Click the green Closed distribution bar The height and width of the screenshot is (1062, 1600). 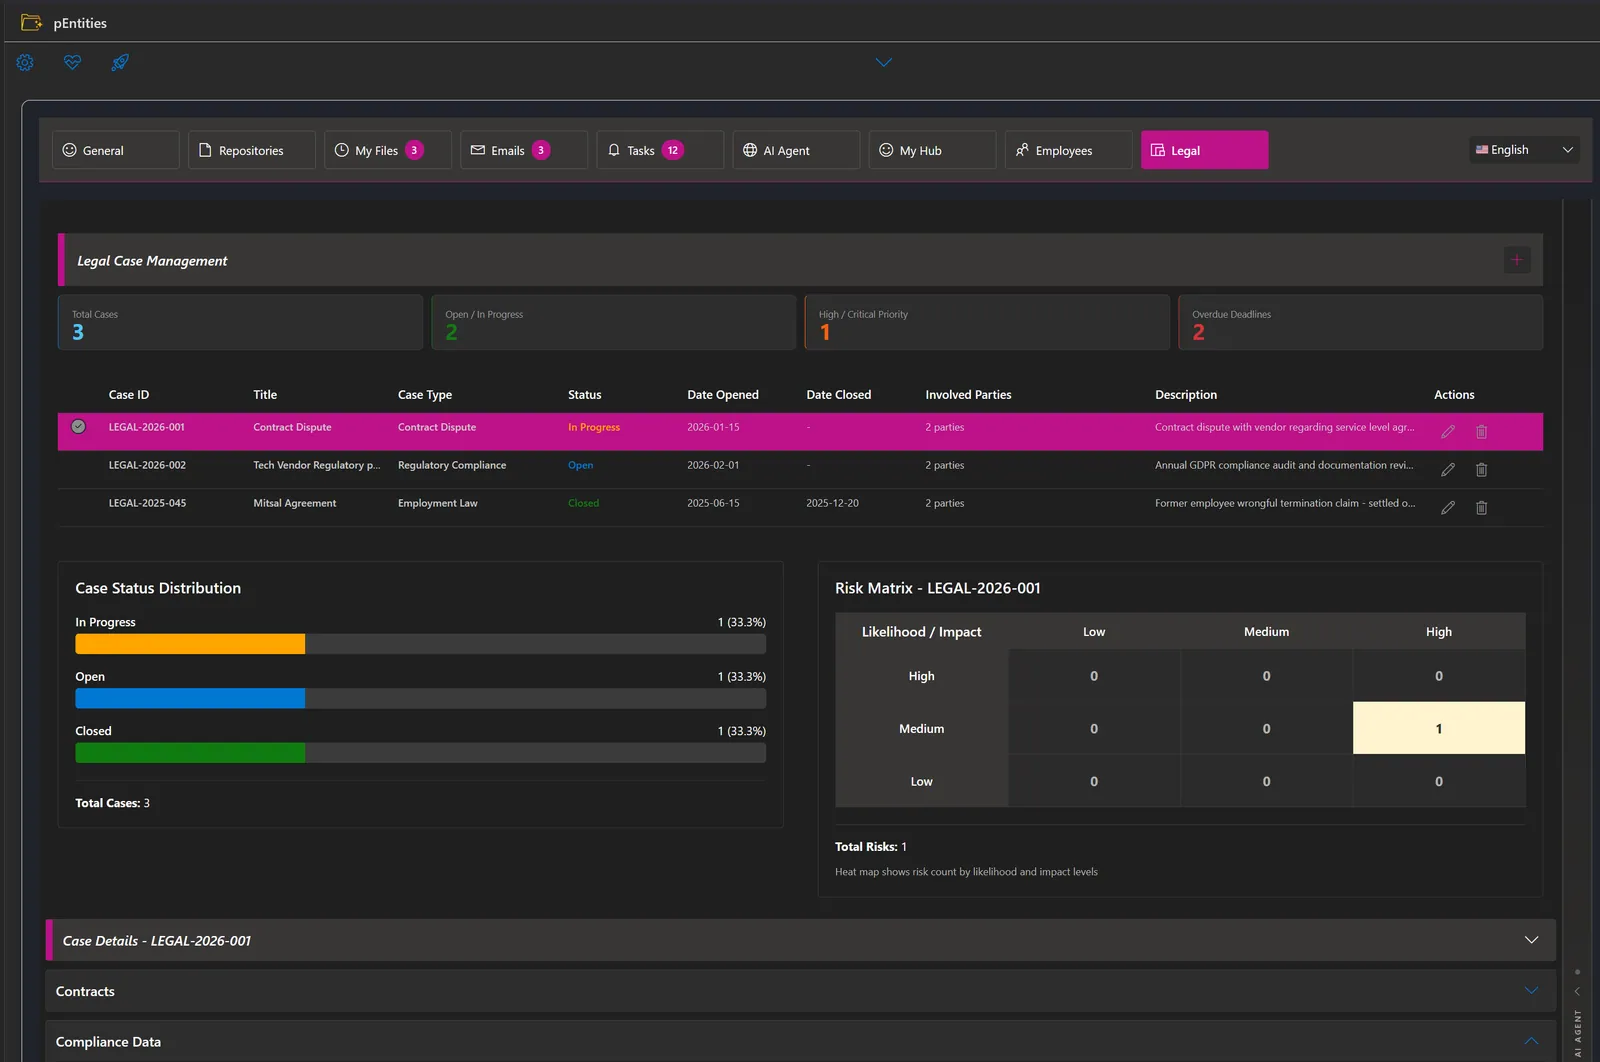190,753
